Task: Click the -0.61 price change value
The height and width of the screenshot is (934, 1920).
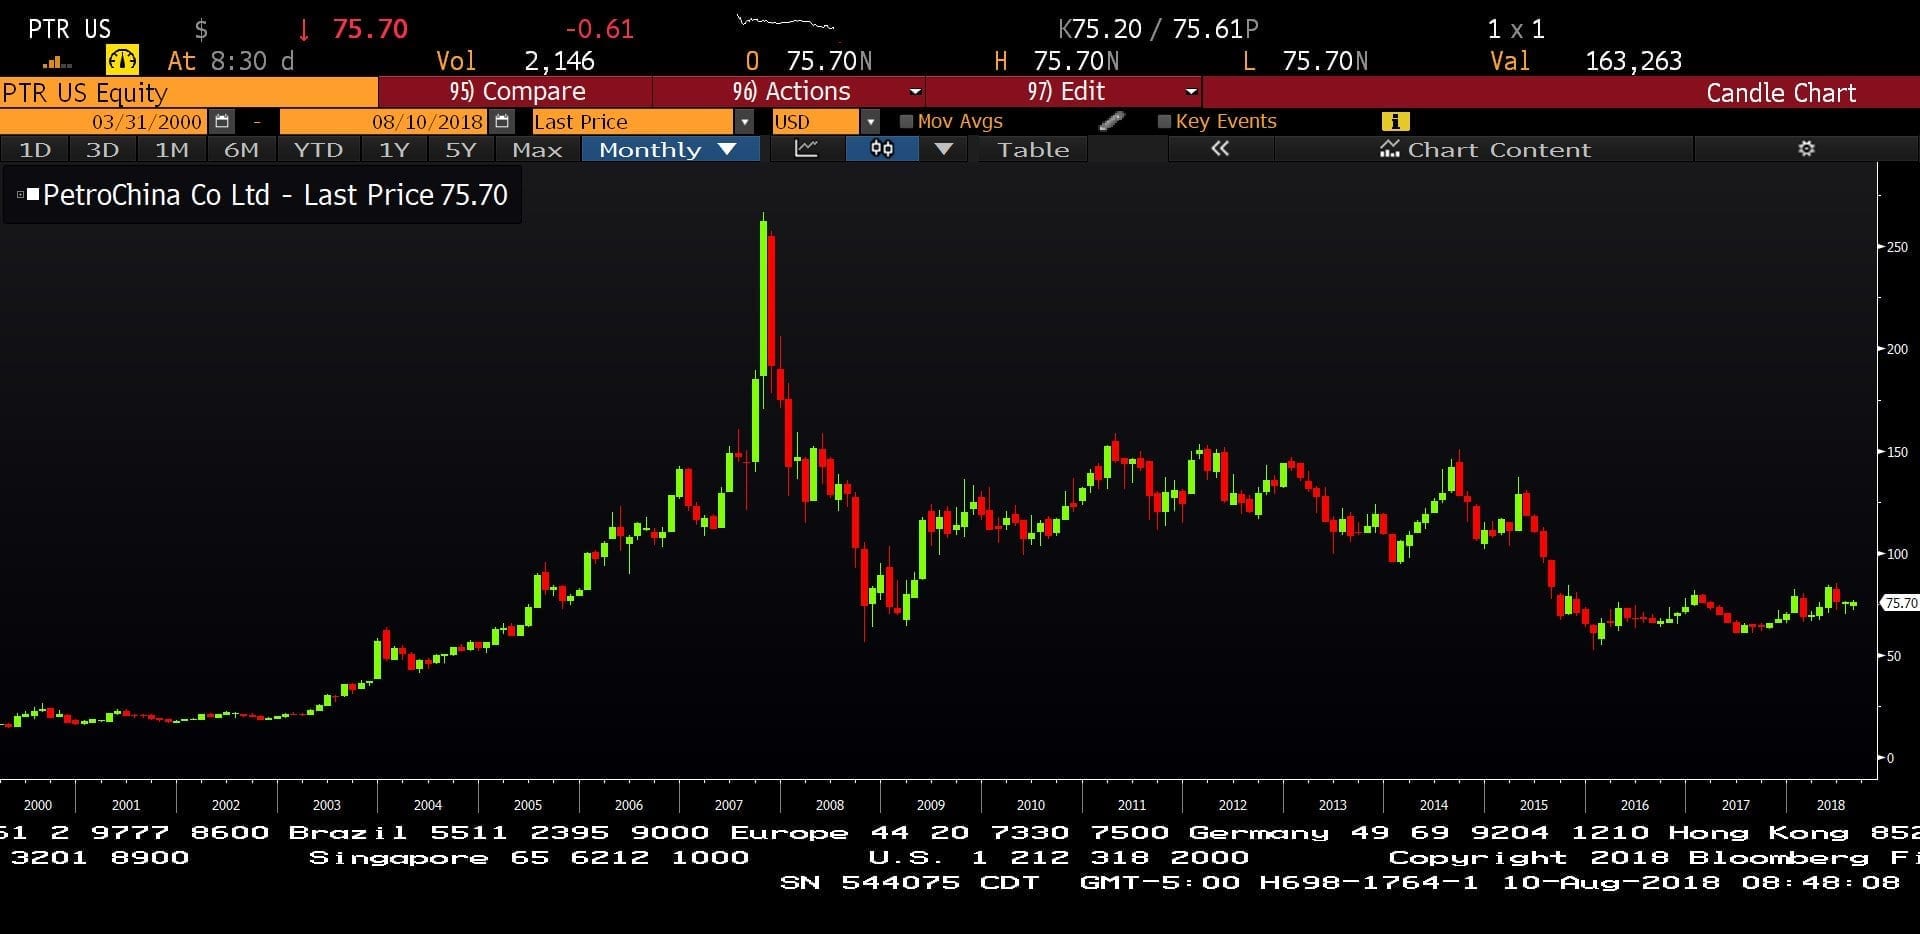Action: coord(599,29)
